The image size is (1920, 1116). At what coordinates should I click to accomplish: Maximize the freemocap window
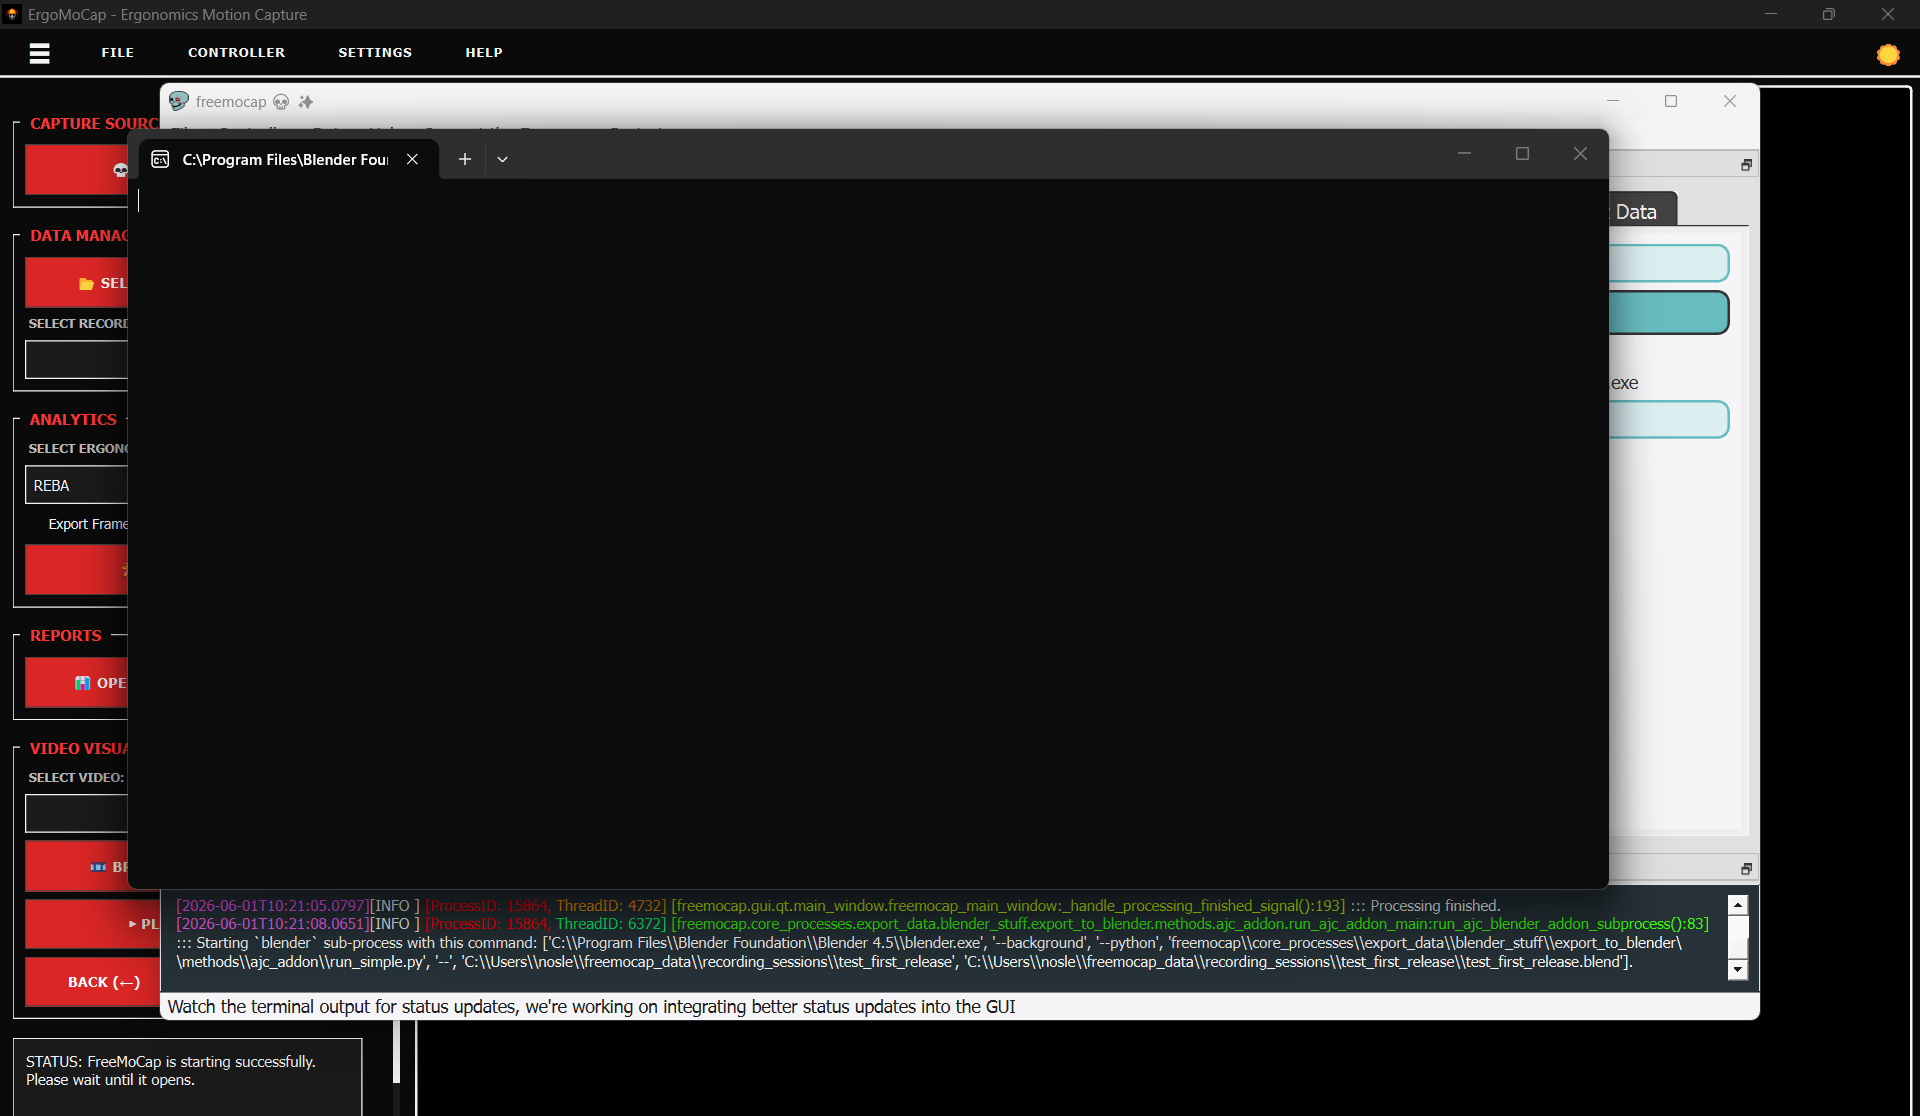[1671, 101]
